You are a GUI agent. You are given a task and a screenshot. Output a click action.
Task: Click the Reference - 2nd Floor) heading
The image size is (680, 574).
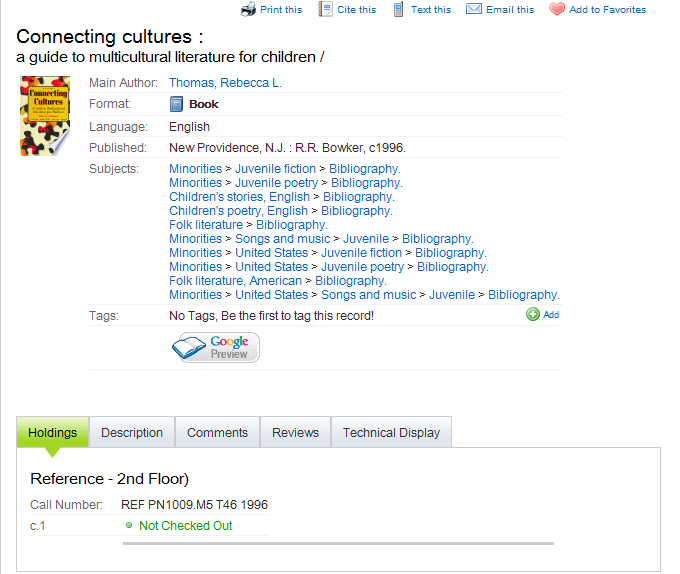coord(110,479)
